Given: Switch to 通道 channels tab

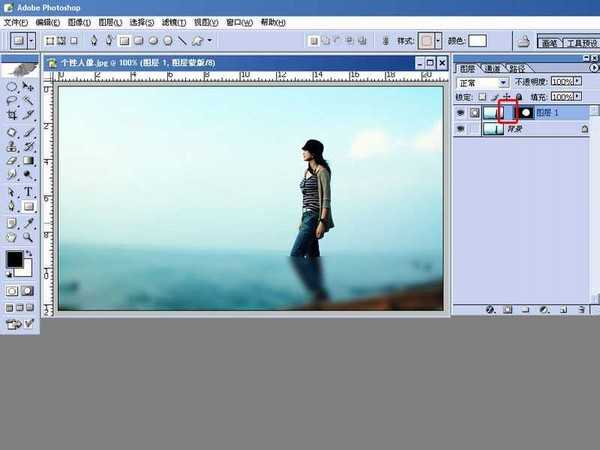Looking at the screenshot, I should [492, 68].
